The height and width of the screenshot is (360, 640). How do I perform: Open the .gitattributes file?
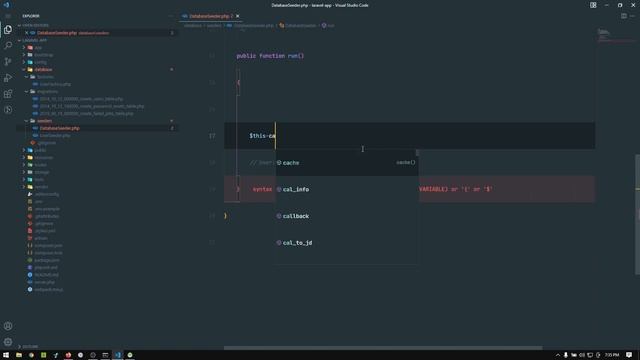(x=47, y=216)
